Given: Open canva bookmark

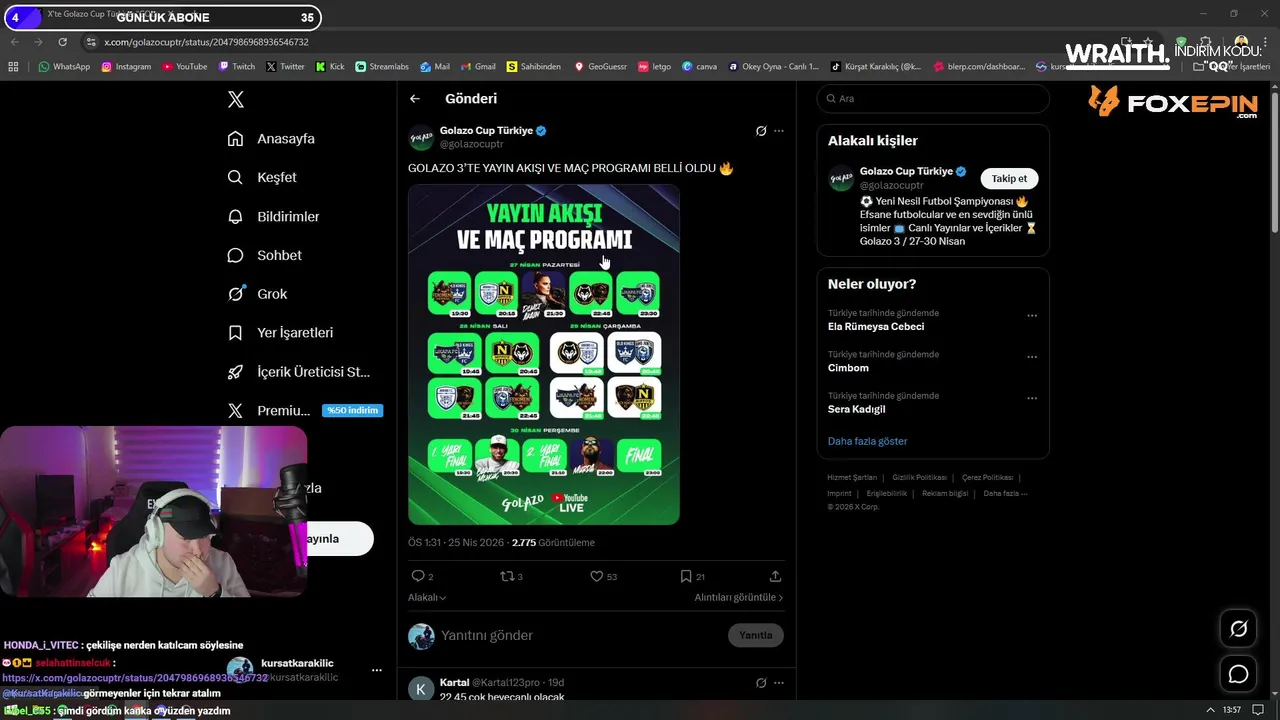Looking at the screenshot, I should [x=699, y=67].
